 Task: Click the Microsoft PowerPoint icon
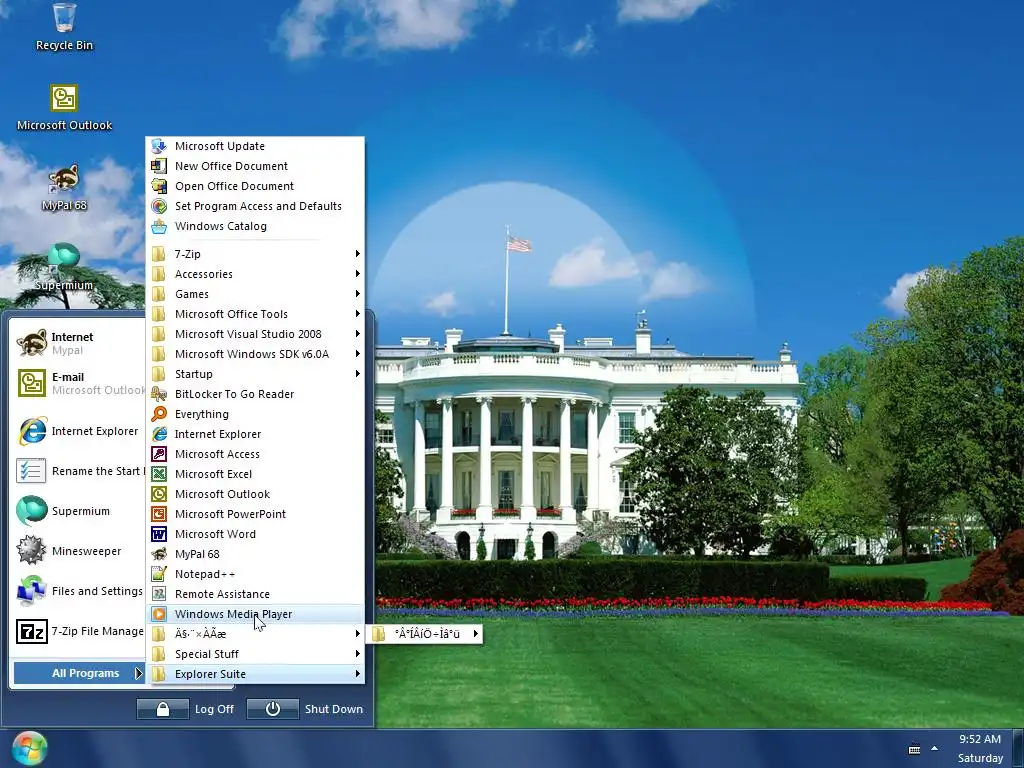click(159, 514)
